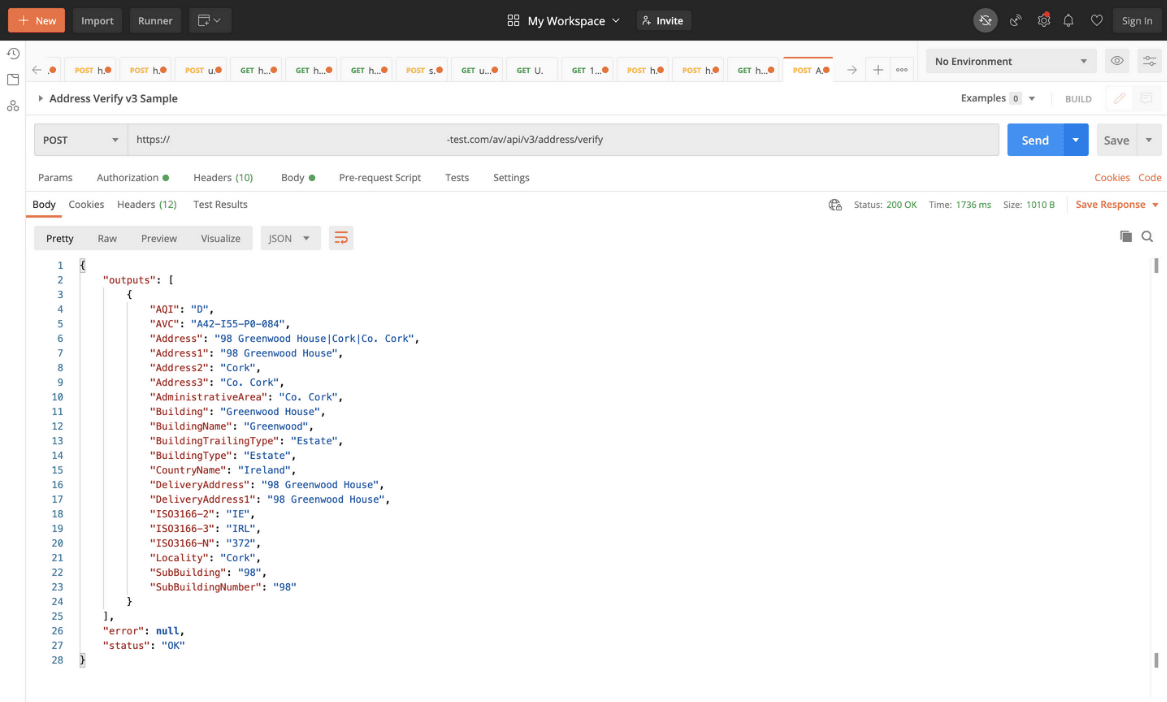1167x702 pixels.
Task: Open the Collections sidebar icon
Action: 13,80
